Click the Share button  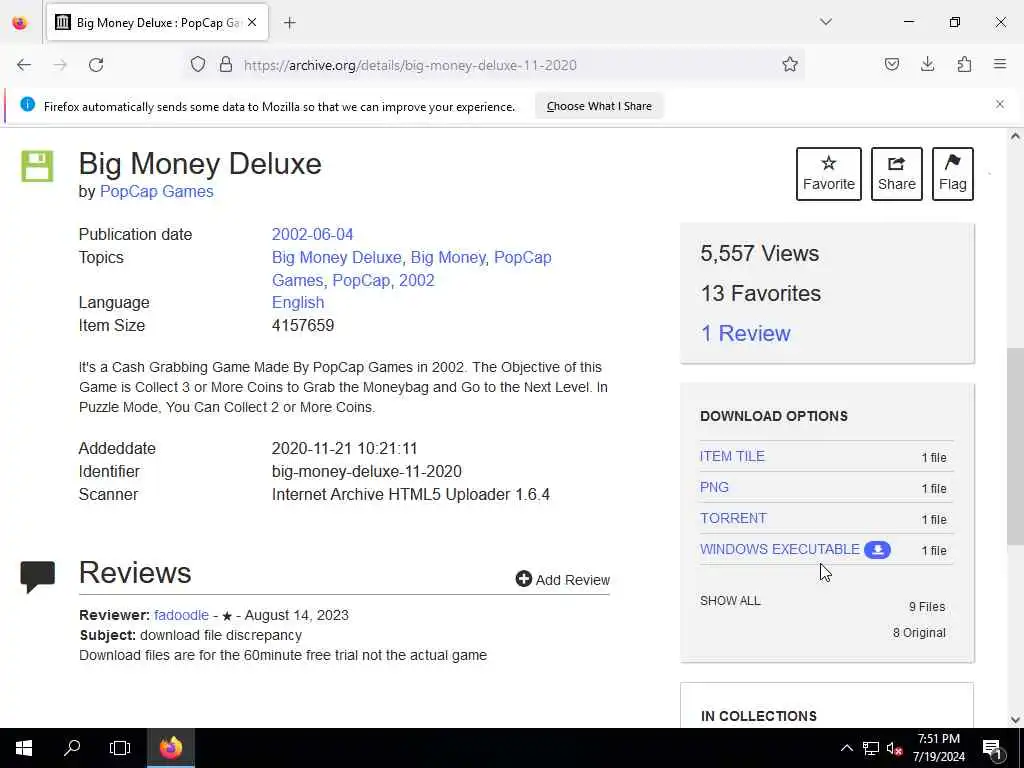(x=897, y=174)
